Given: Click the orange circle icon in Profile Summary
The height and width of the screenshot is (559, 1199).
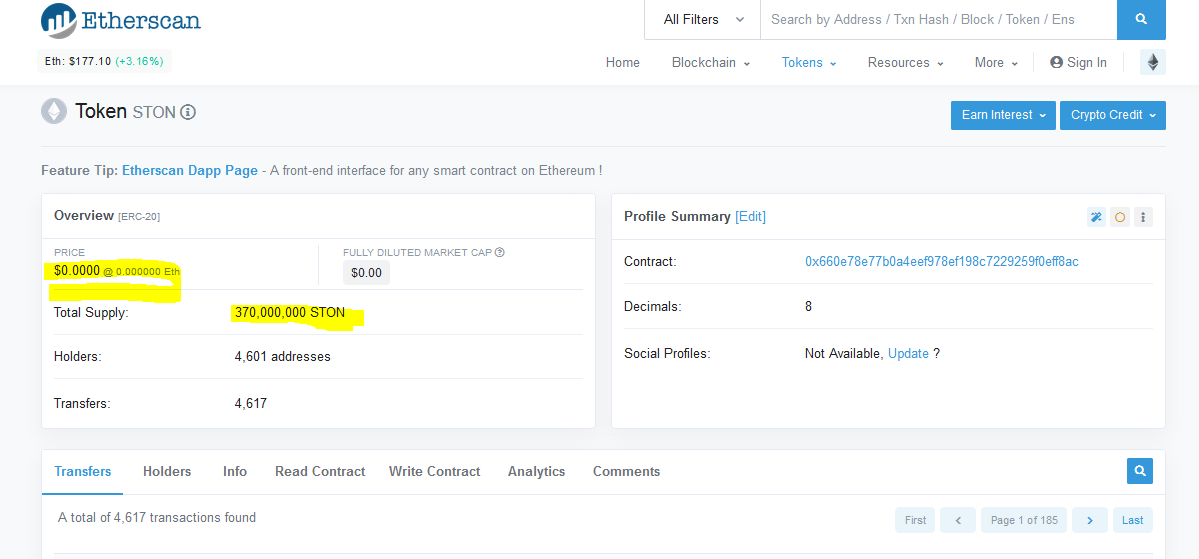Looking at the screenshot, I should [1120, 217].
